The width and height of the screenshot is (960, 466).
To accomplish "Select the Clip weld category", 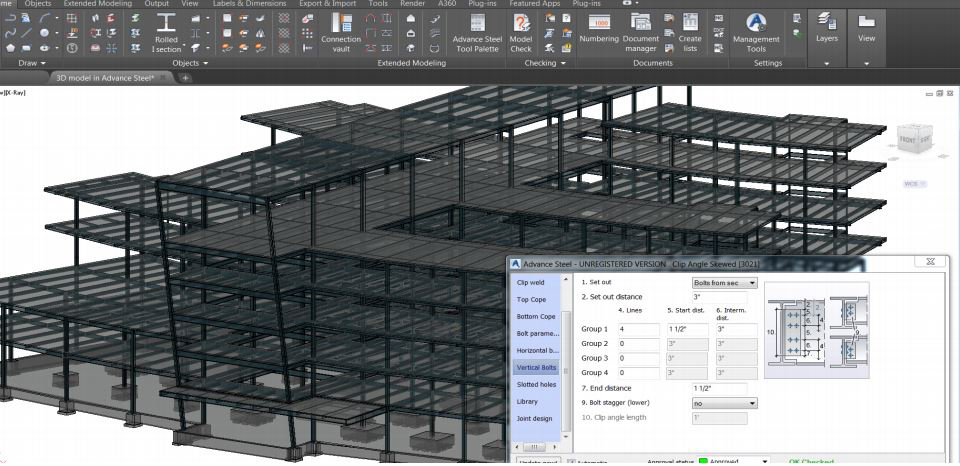I will [531, 283].
